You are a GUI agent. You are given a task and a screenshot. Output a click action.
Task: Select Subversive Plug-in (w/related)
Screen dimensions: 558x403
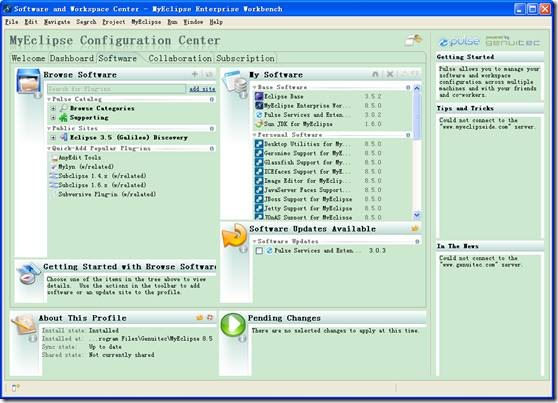(107, 194)
